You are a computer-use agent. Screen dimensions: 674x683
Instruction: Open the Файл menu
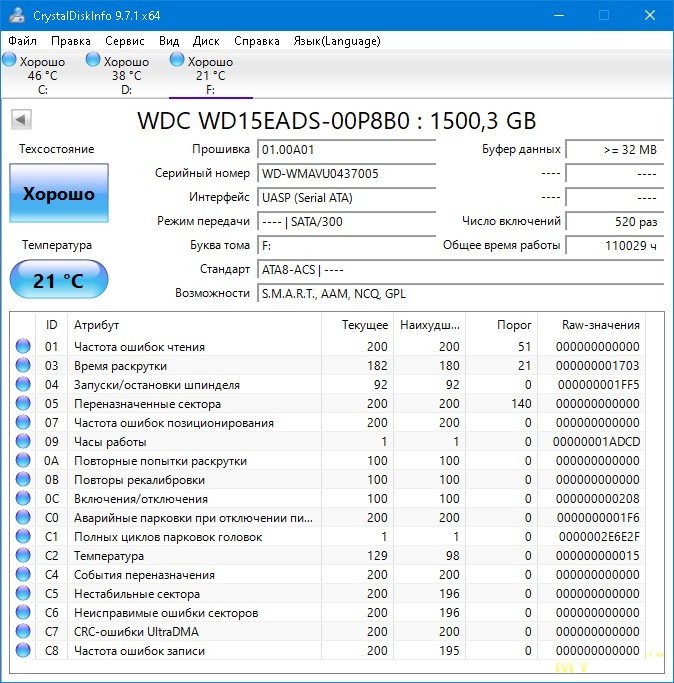pos(22,41)
